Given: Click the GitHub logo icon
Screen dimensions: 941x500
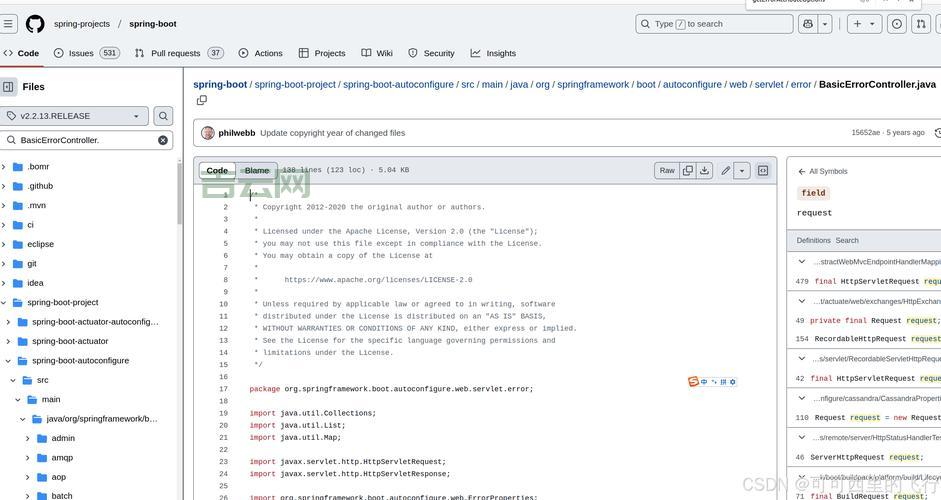Looking at the screenshot, I should click(x=35, y=24).
